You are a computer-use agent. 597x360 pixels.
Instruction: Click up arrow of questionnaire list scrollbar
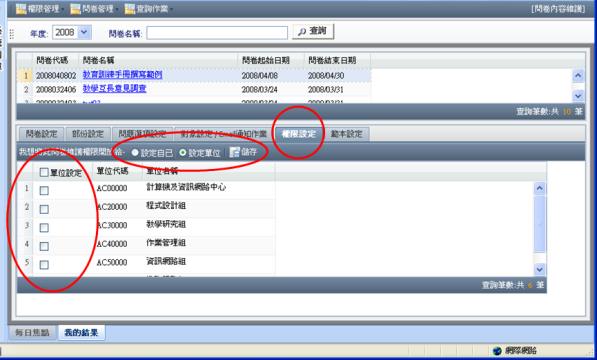coord(578,76)
